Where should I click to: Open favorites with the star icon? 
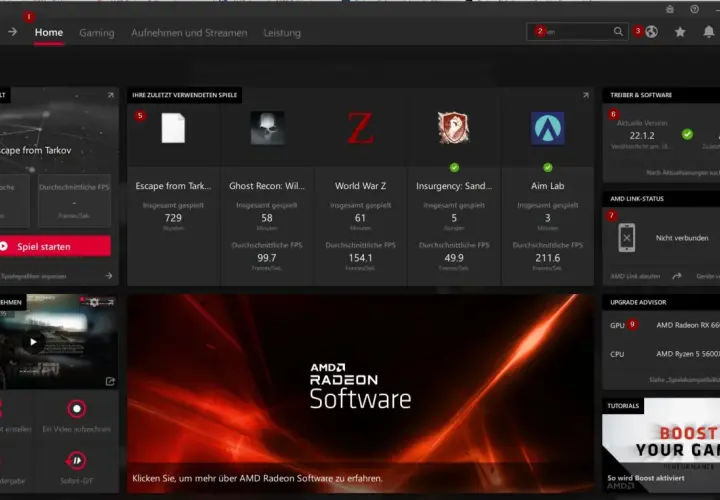click(680, 32)
